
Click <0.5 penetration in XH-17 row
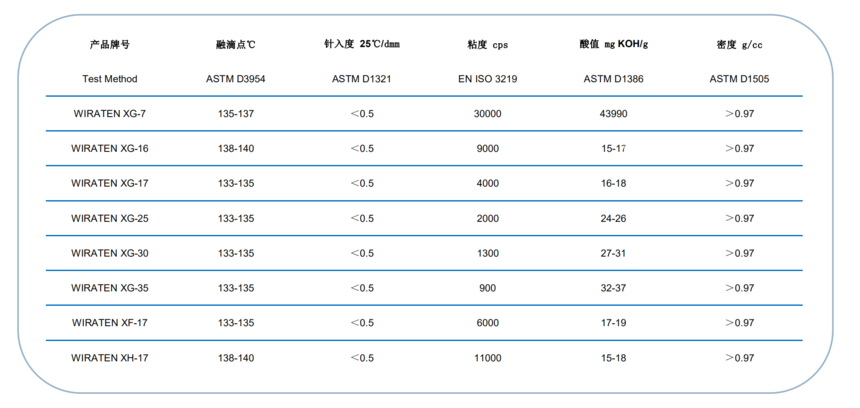coord(362,358)
